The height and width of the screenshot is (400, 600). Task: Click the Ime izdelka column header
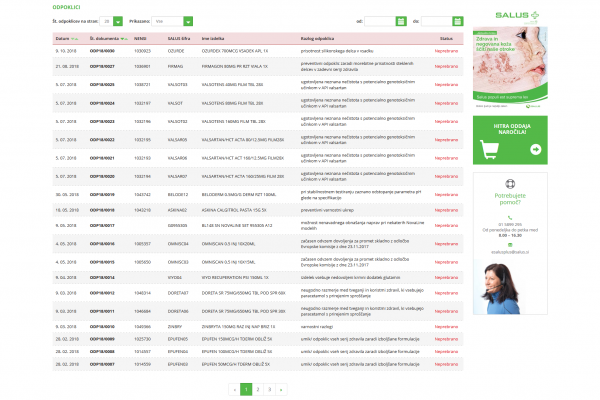[x=213, y=39]
